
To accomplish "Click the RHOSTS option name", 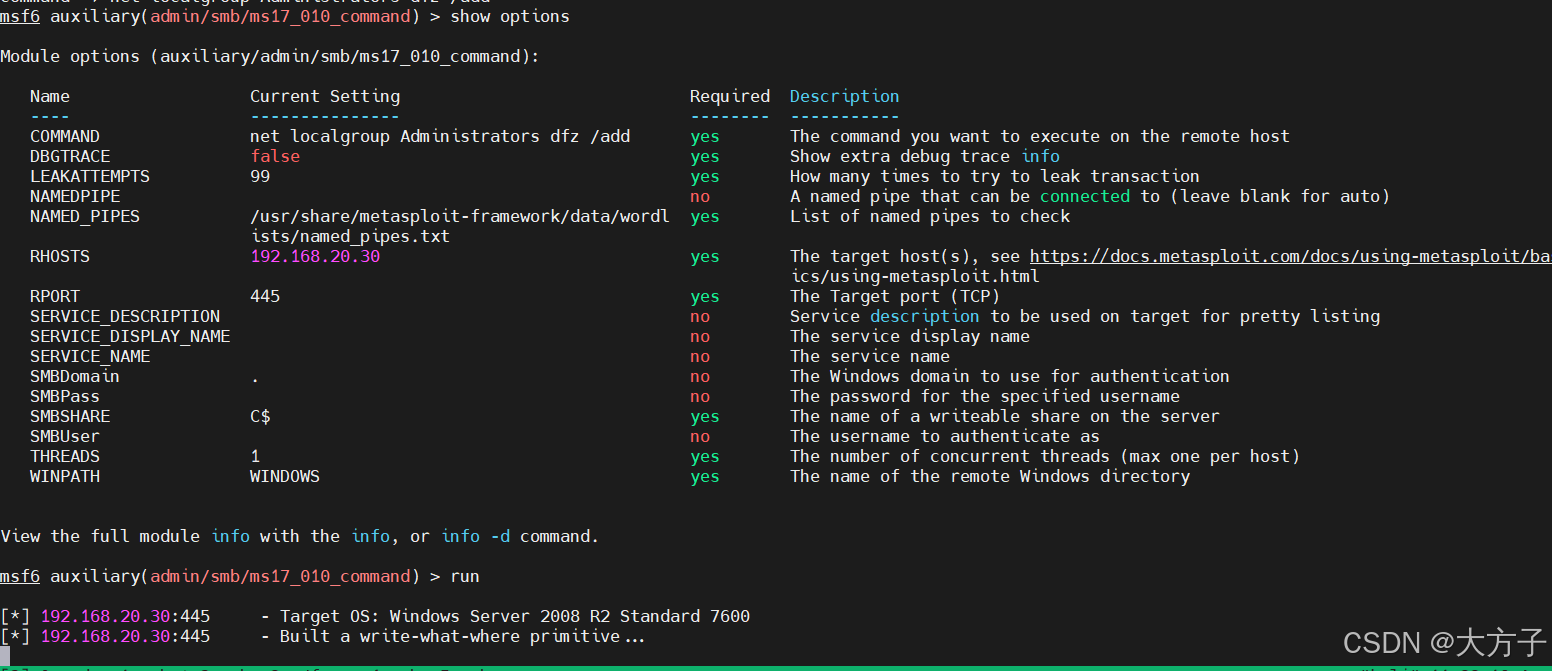I will 60,256.
